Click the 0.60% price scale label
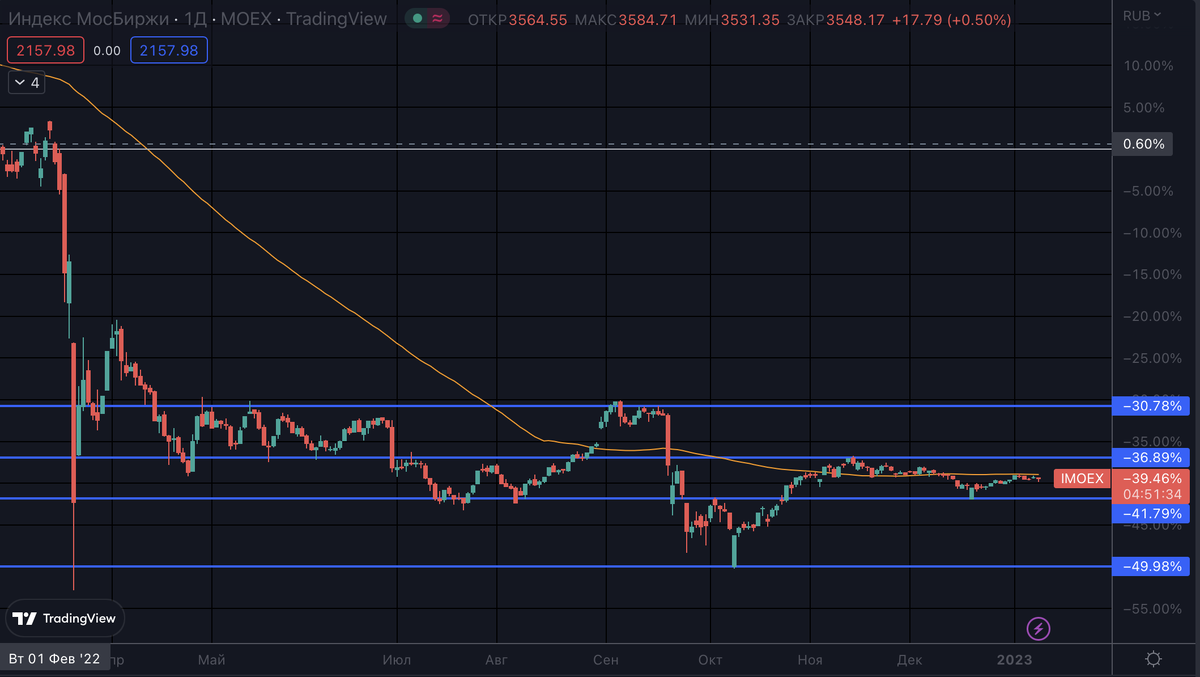Image resolution: width=1200 pixels, height=677 pixels. click(1144, 144)
